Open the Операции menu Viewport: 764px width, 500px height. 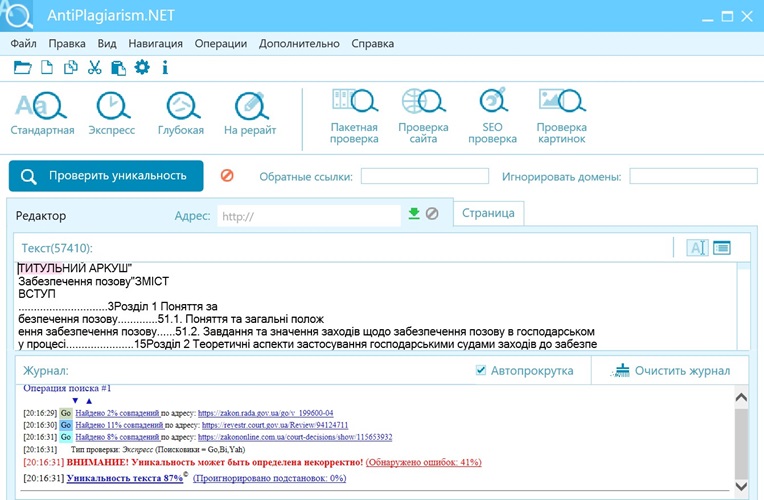point(221,43)
